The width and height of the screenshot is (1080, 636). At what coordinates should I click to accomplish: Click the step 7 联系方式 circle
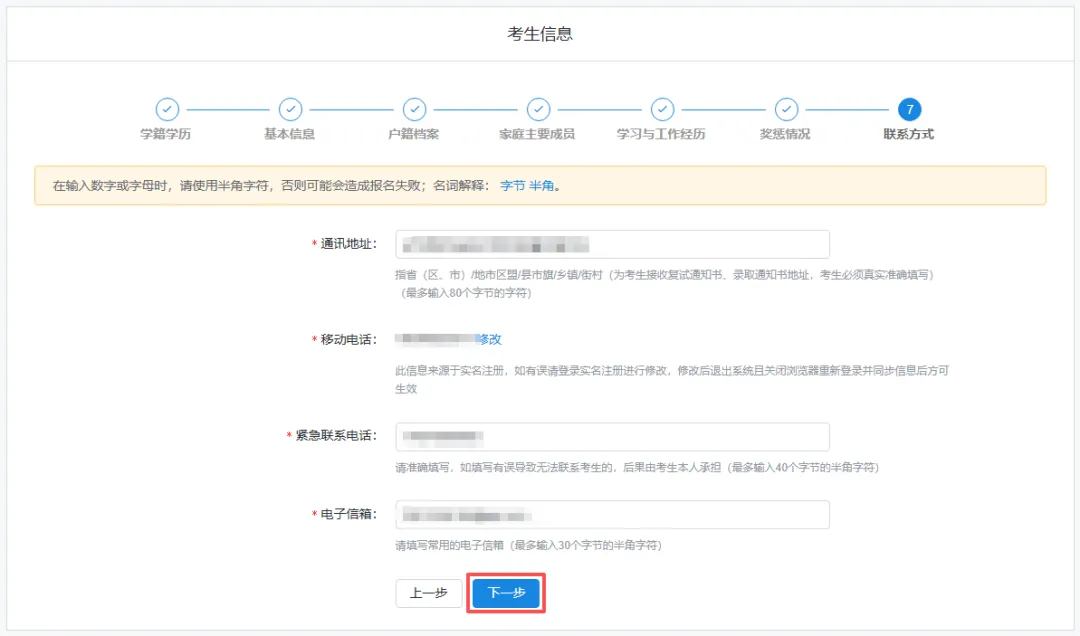(910, 109)
